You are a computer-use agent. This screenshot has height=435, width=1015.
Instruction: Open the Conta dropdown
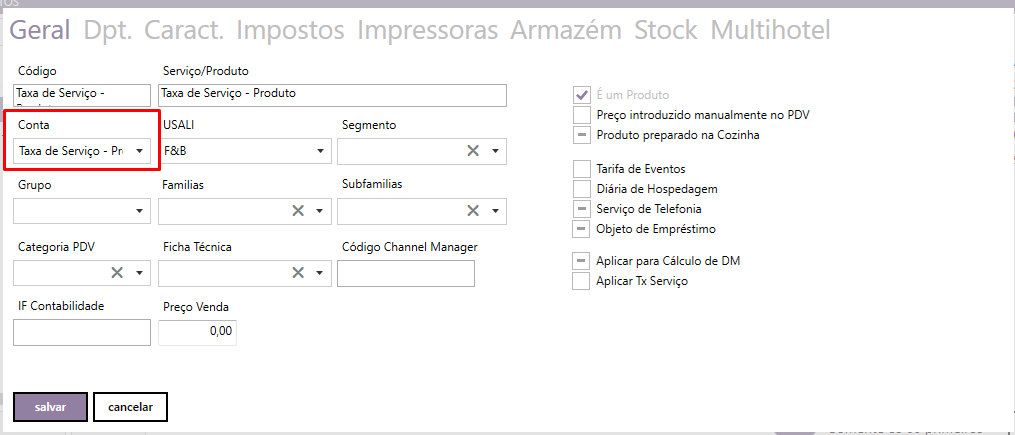click(140, 151)
